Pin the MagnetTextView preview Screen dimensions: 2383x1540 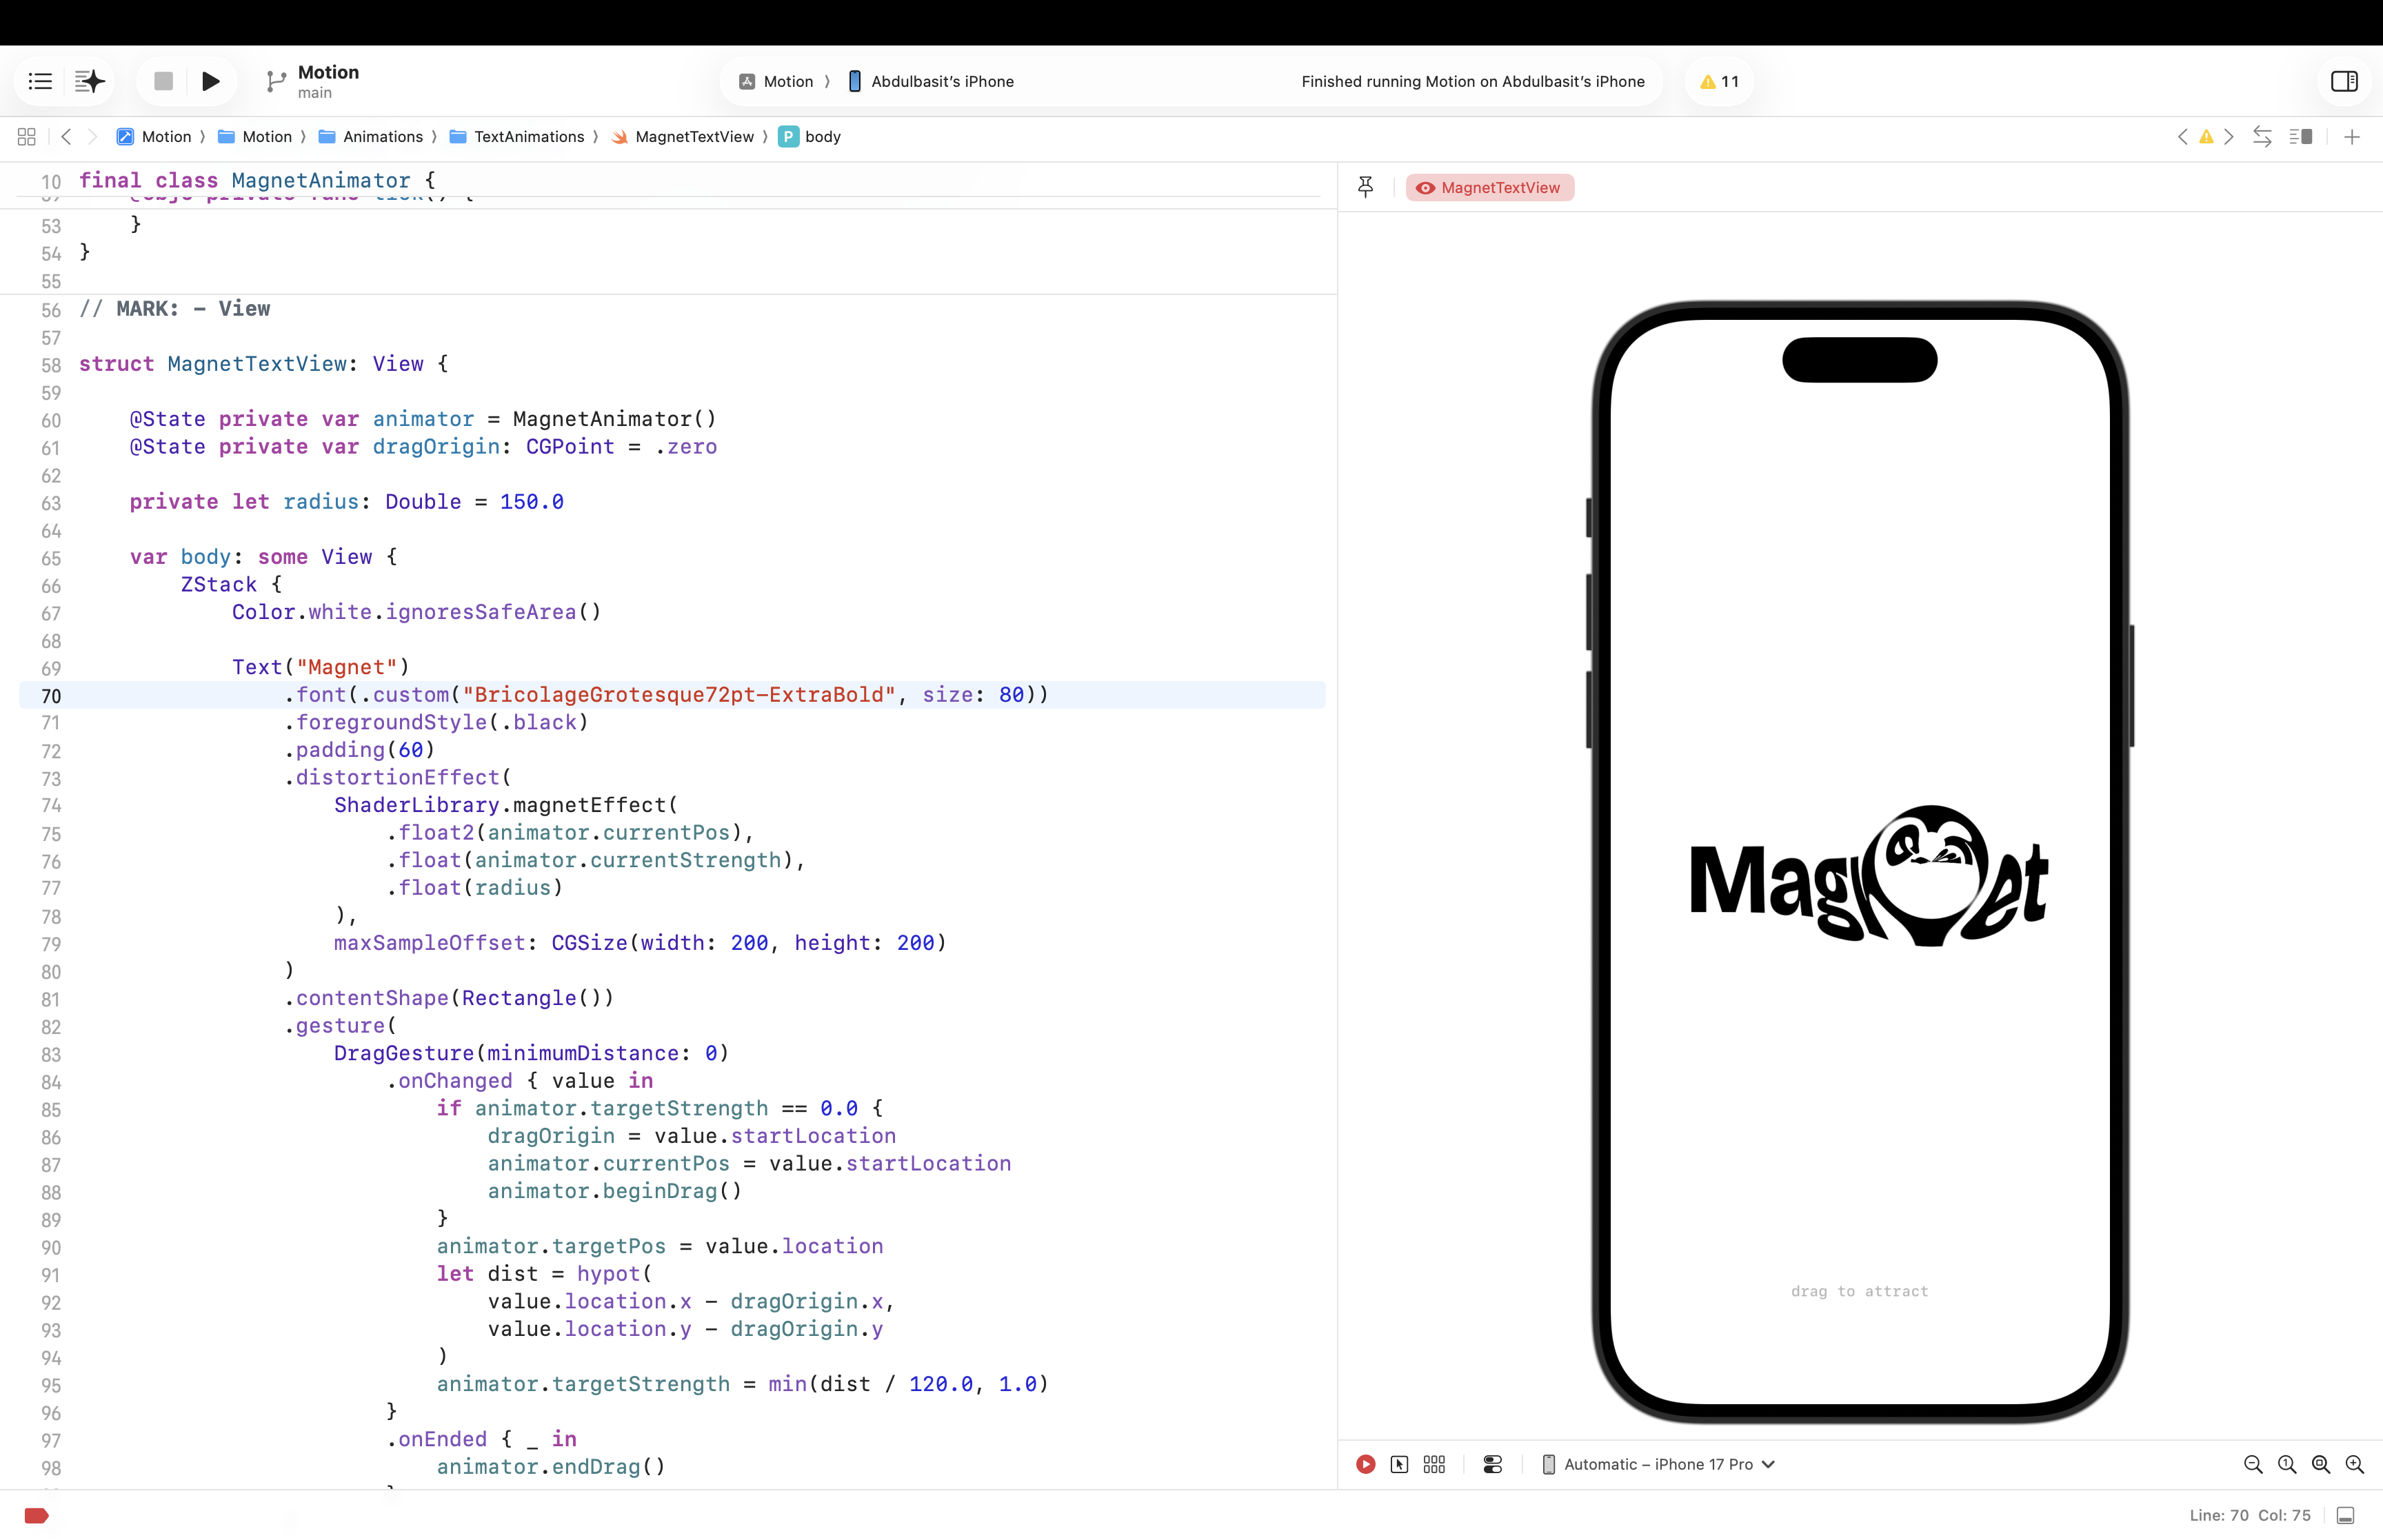[1365, 187]
